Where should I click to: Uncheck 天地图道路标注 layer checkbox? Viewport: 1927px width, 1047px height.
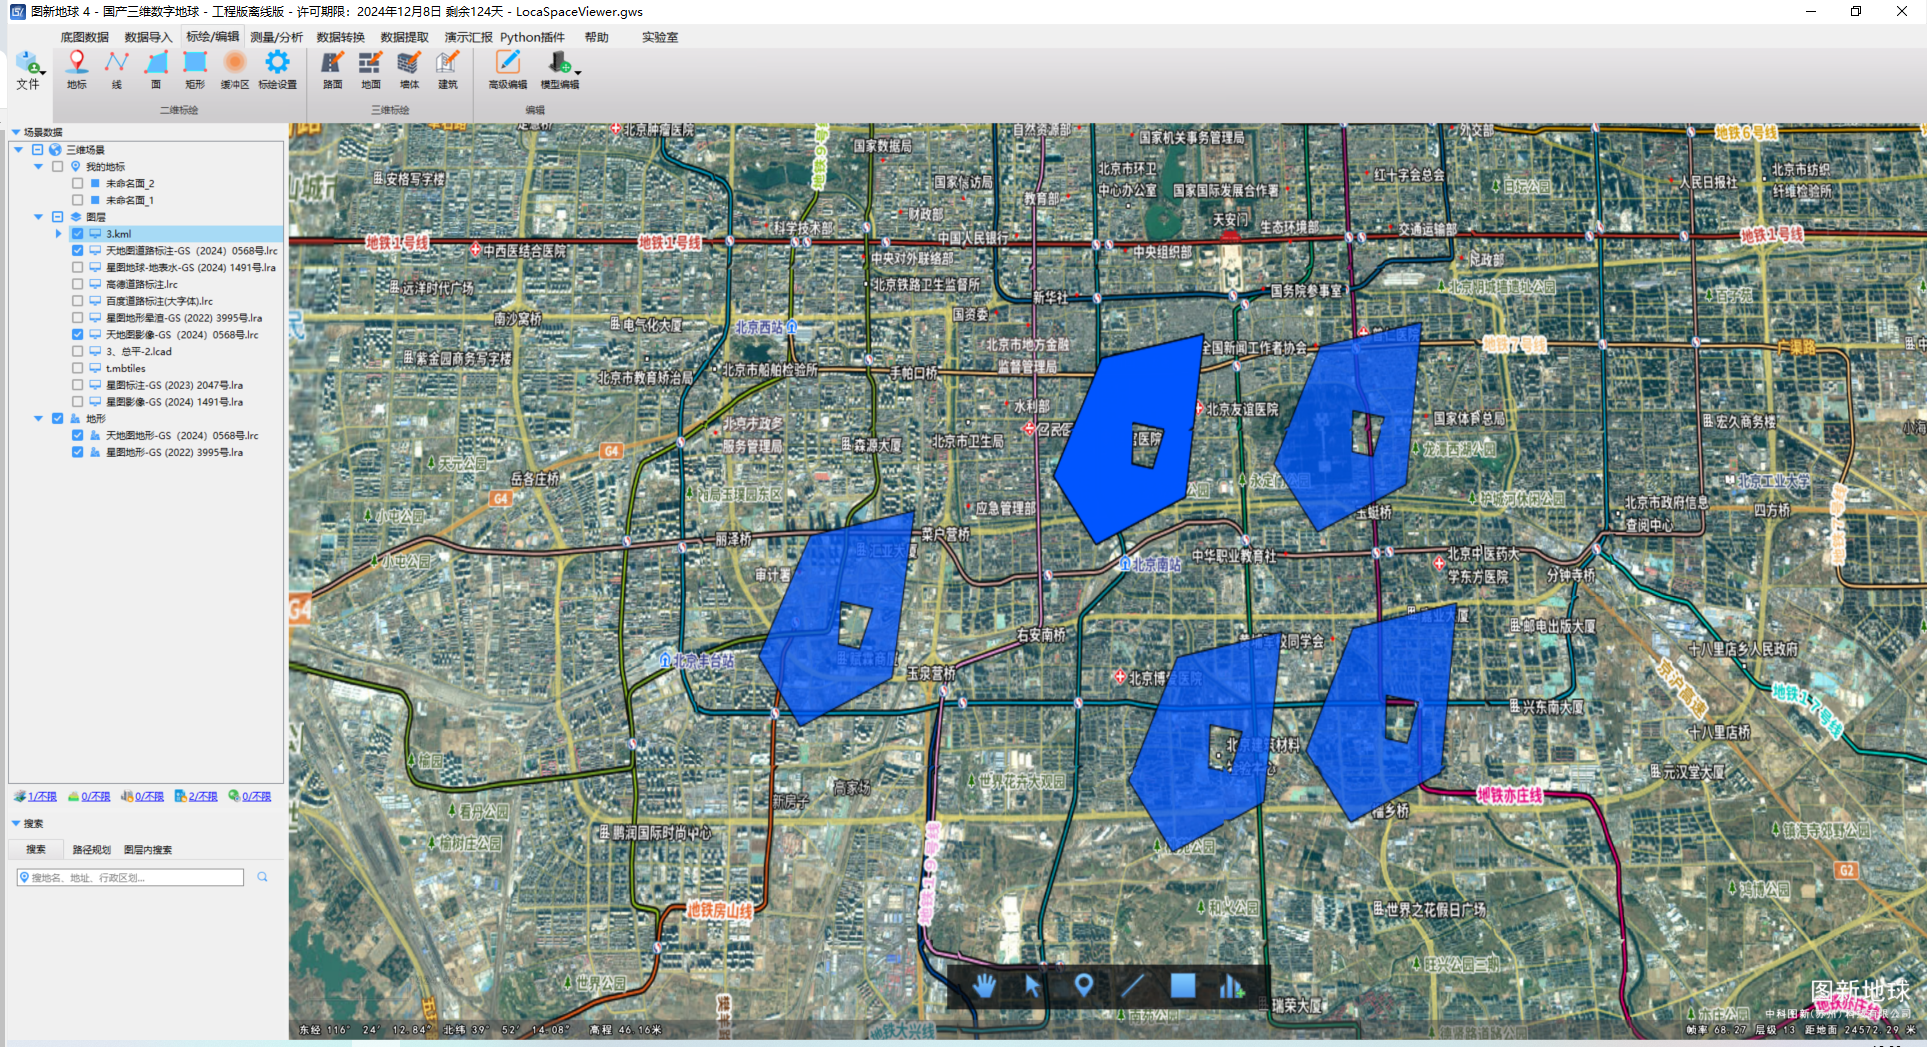pos(77,251)
